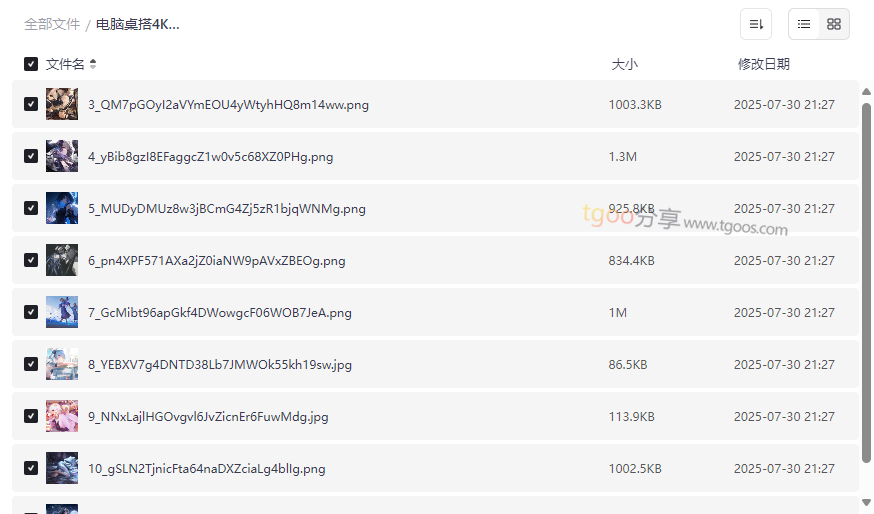Open file 8_YEBXV7g4DNTD38Lb7JMWOk55kh19sw.jpg

click(220, 364)
